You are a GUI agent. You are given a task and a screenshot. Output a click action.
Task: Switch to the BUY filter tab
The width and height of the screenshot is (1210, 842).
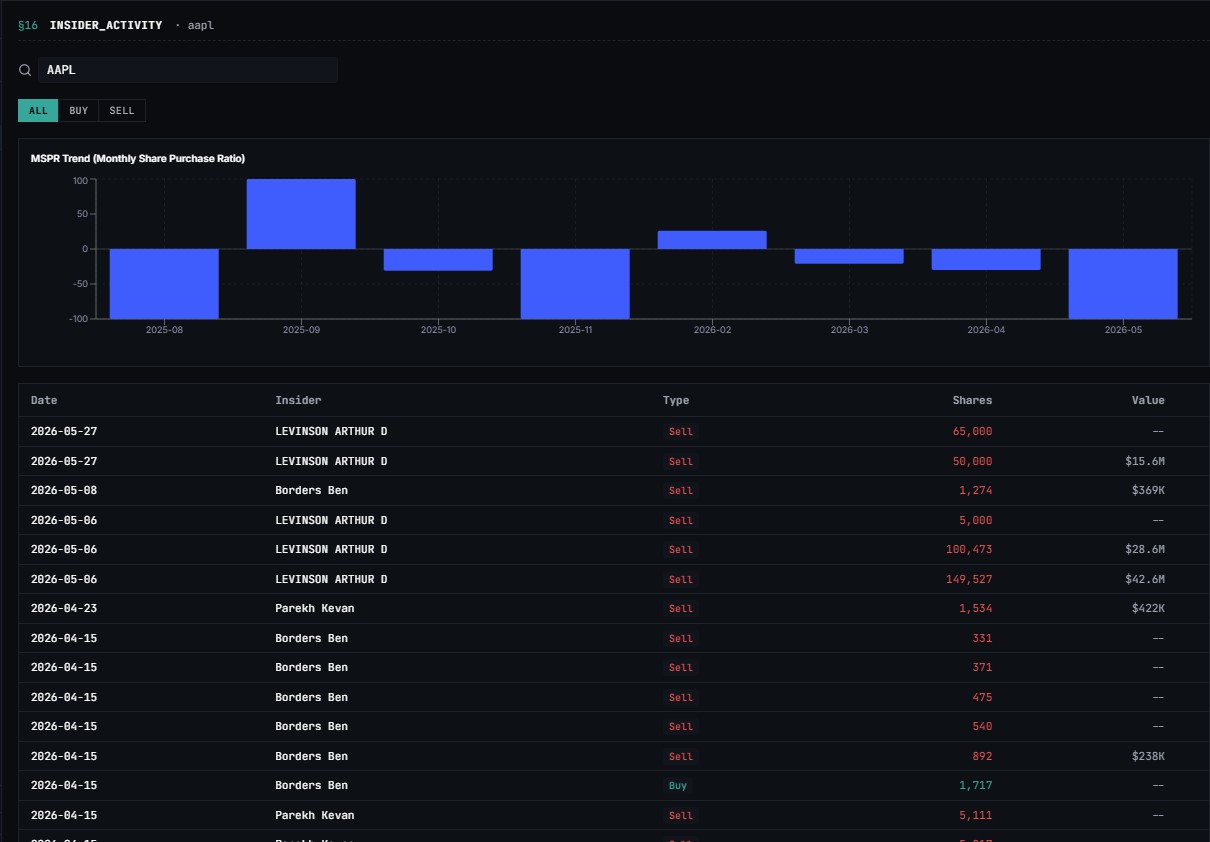[79, 111]
